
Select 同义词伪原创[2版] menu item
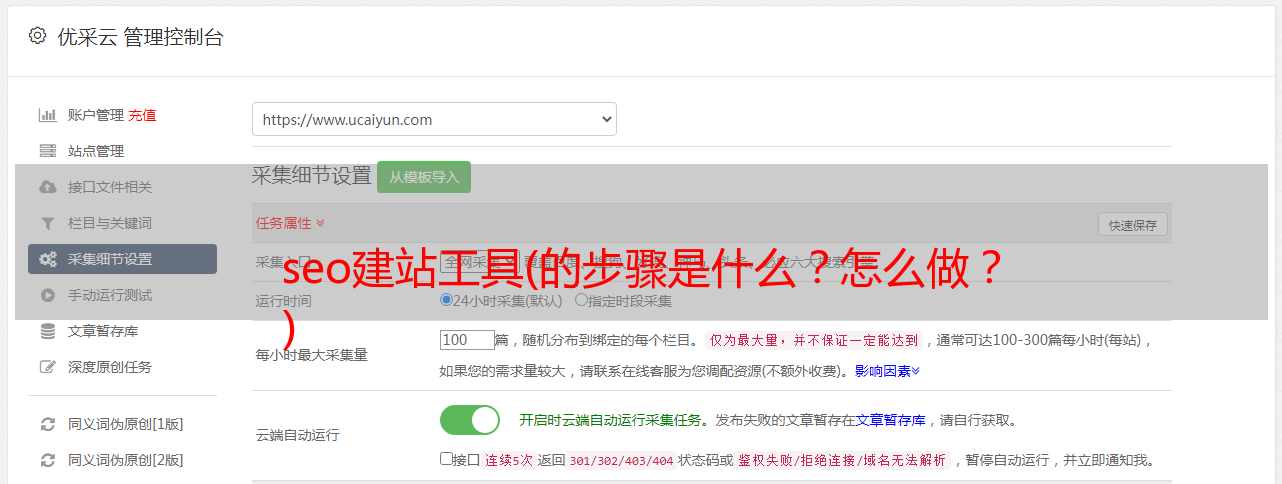tap(125, 460)
